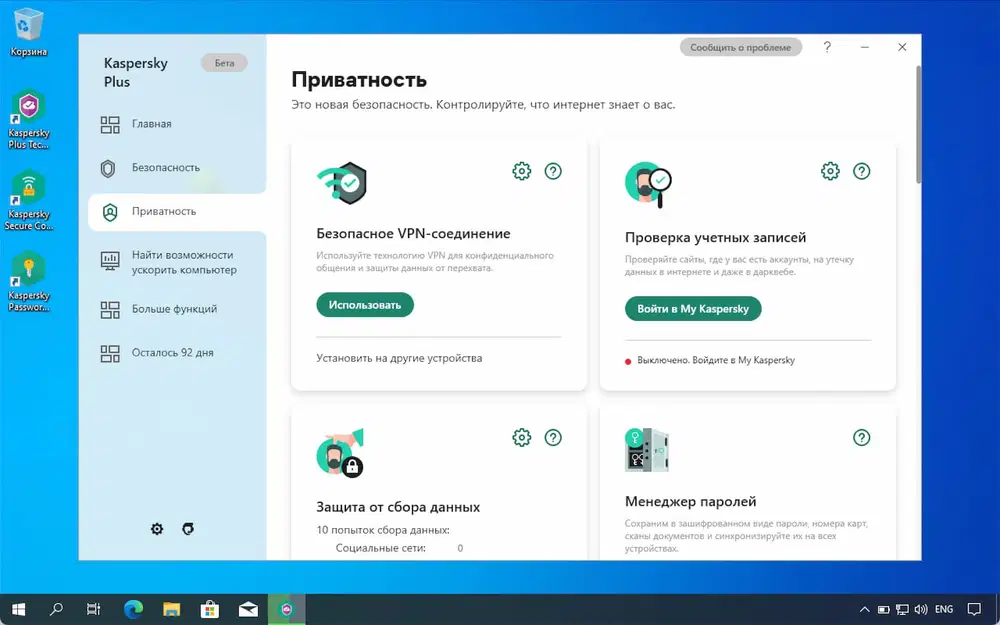Click the account check magnifier illustration

coord(648,185)
